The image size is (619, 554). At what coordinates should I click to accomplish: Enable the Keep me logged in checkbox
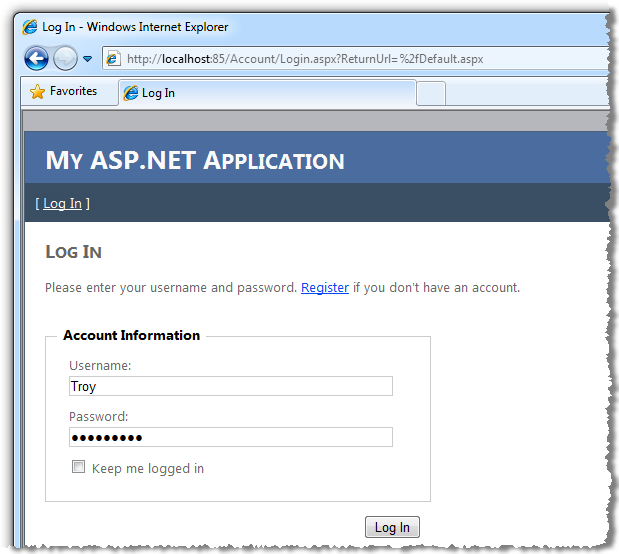point(78,467)
